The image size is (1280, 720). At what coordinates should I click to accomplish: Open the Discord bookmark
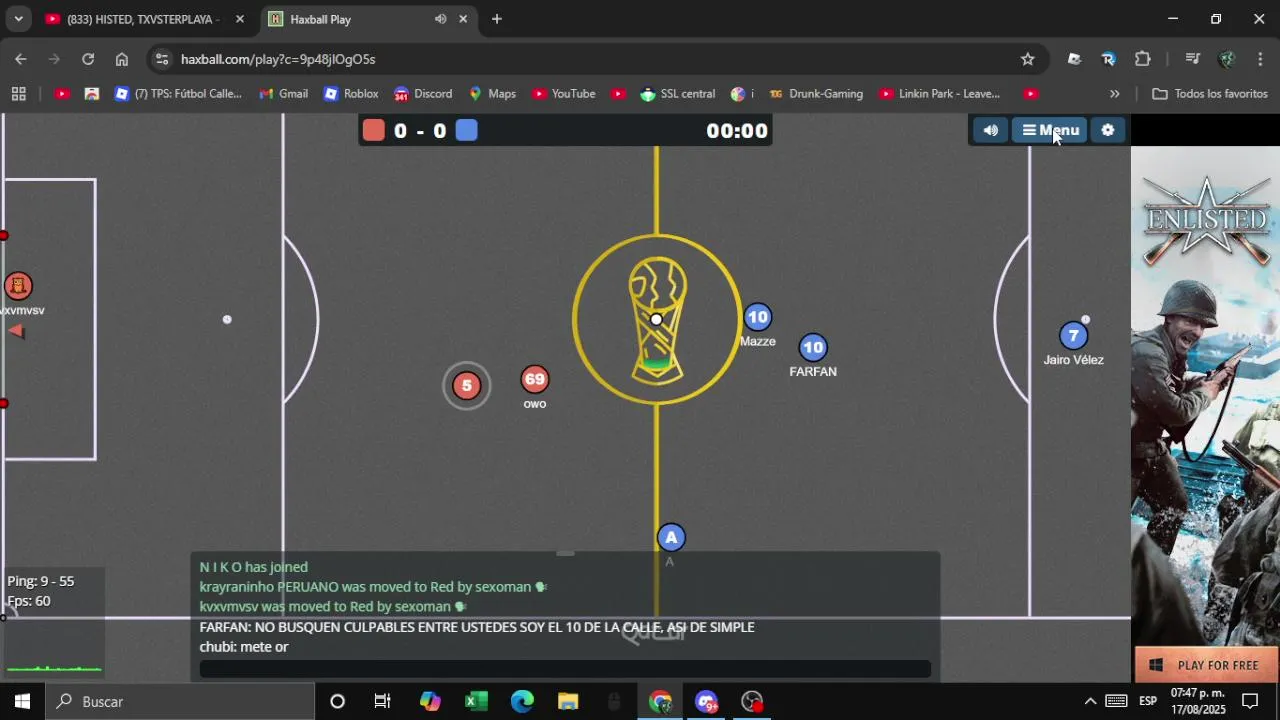click(423, 94)
